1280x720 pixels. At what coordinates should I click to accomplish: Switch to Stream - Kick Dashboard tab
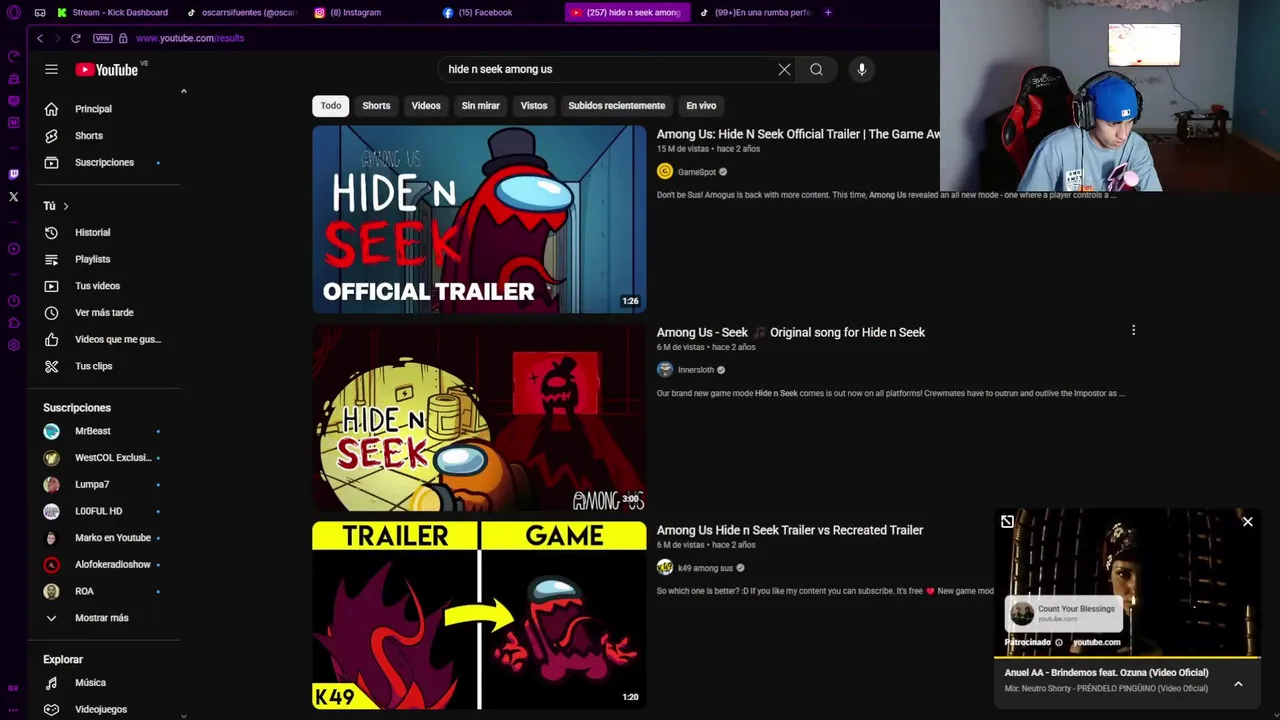coord(113,12)
